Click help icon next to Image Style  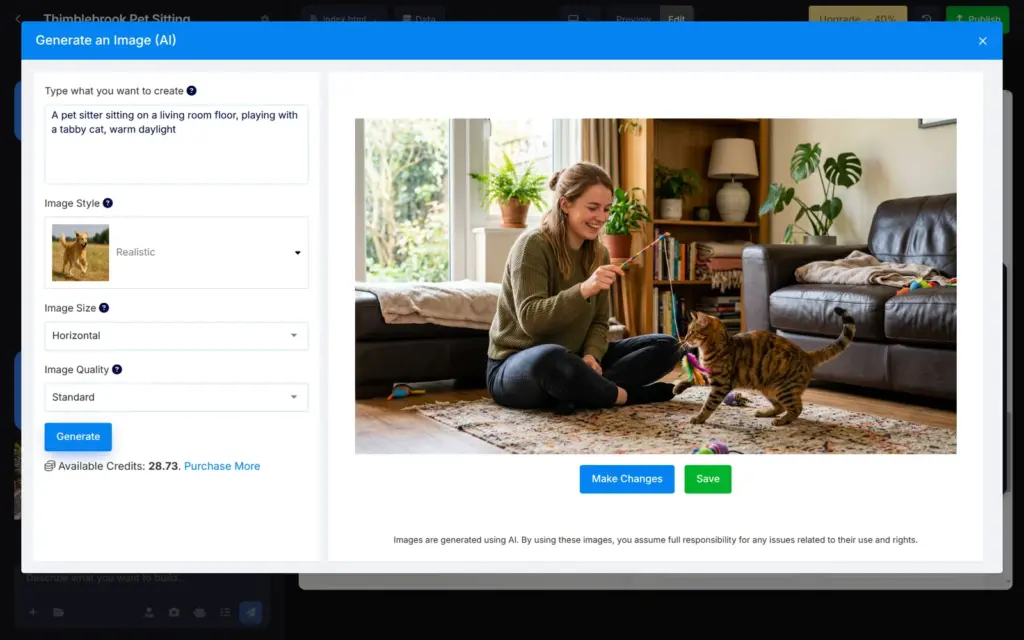point(108,203)
